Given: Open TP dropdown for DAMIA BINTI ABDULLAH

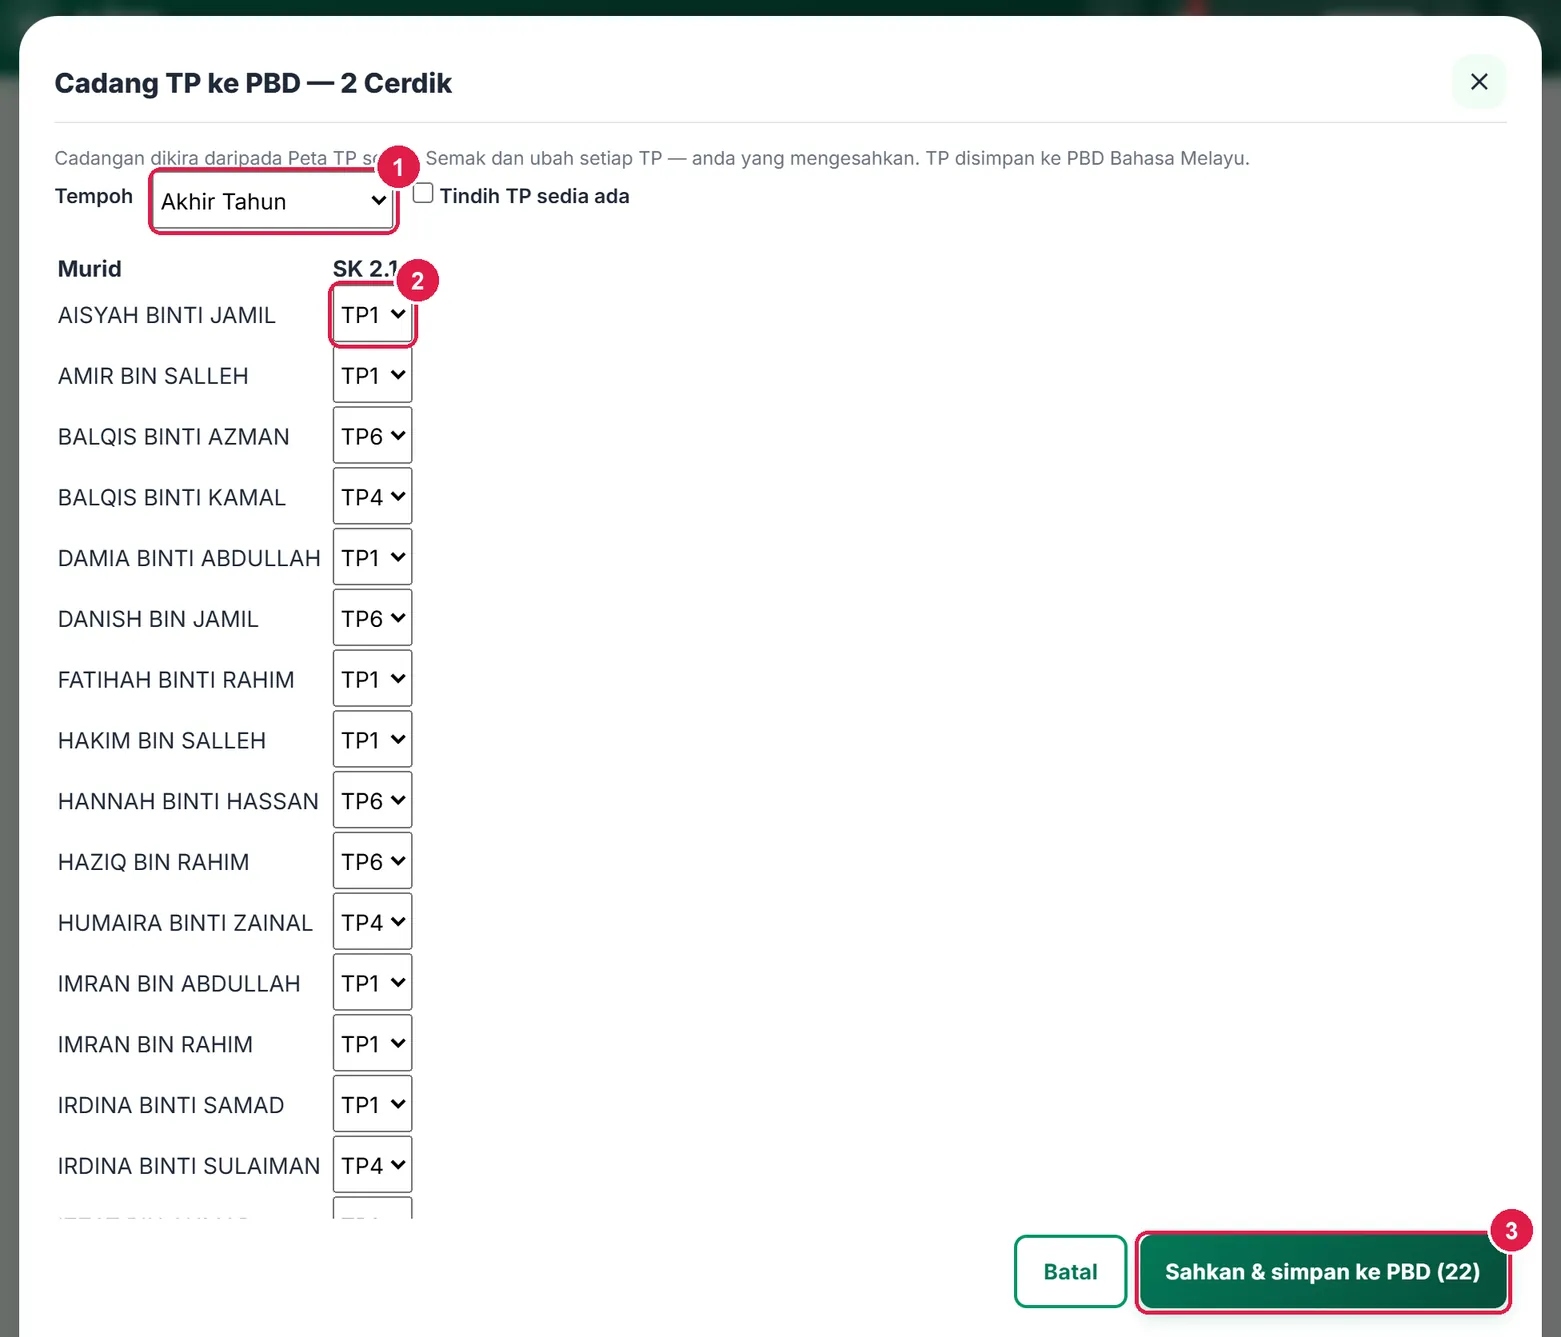Looking at the screenshot, I should point(372,558).
